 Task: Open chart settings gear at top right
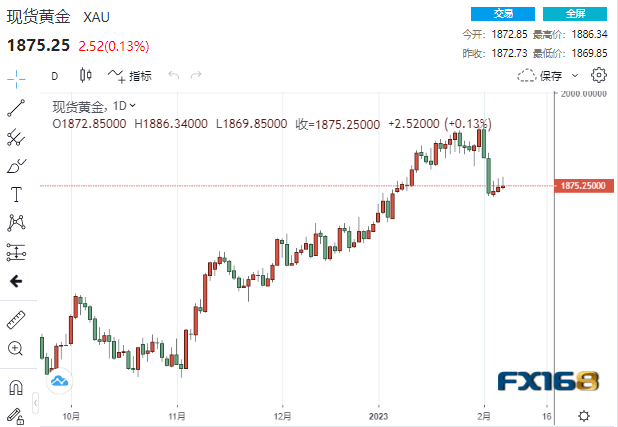pyautogui.click(x=599, y=75)
